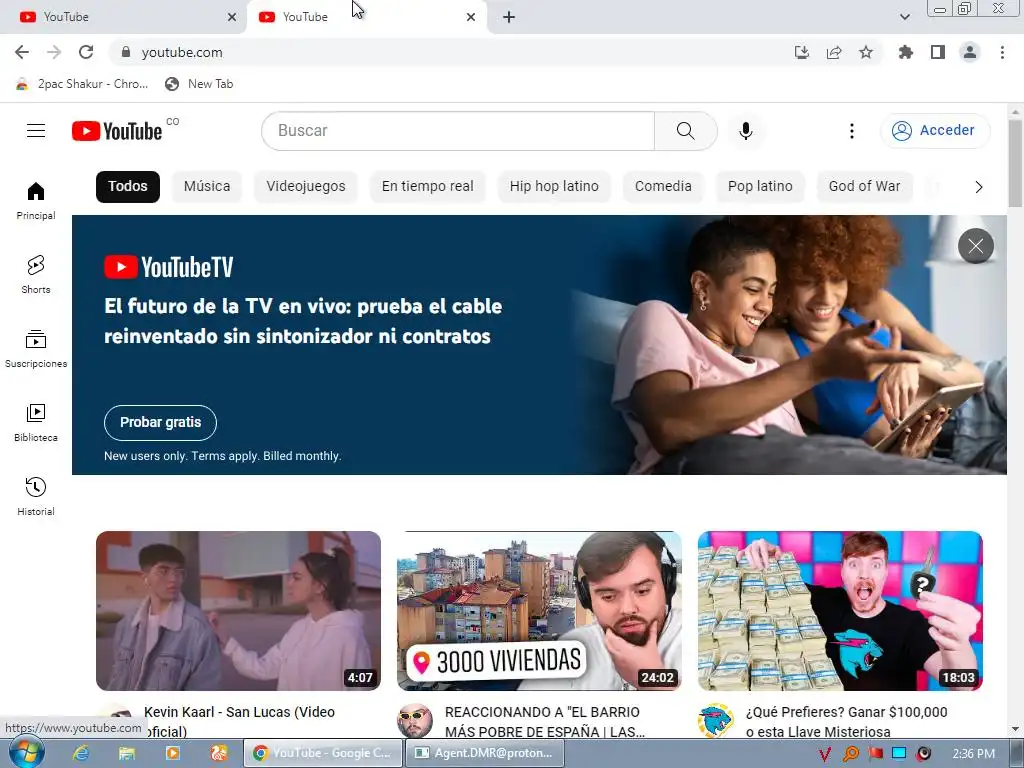This screenshot has width=1024, height=768.
Task: Open video title Kevin Kaarl - San Lucas
Action: (x=239, y=722)
